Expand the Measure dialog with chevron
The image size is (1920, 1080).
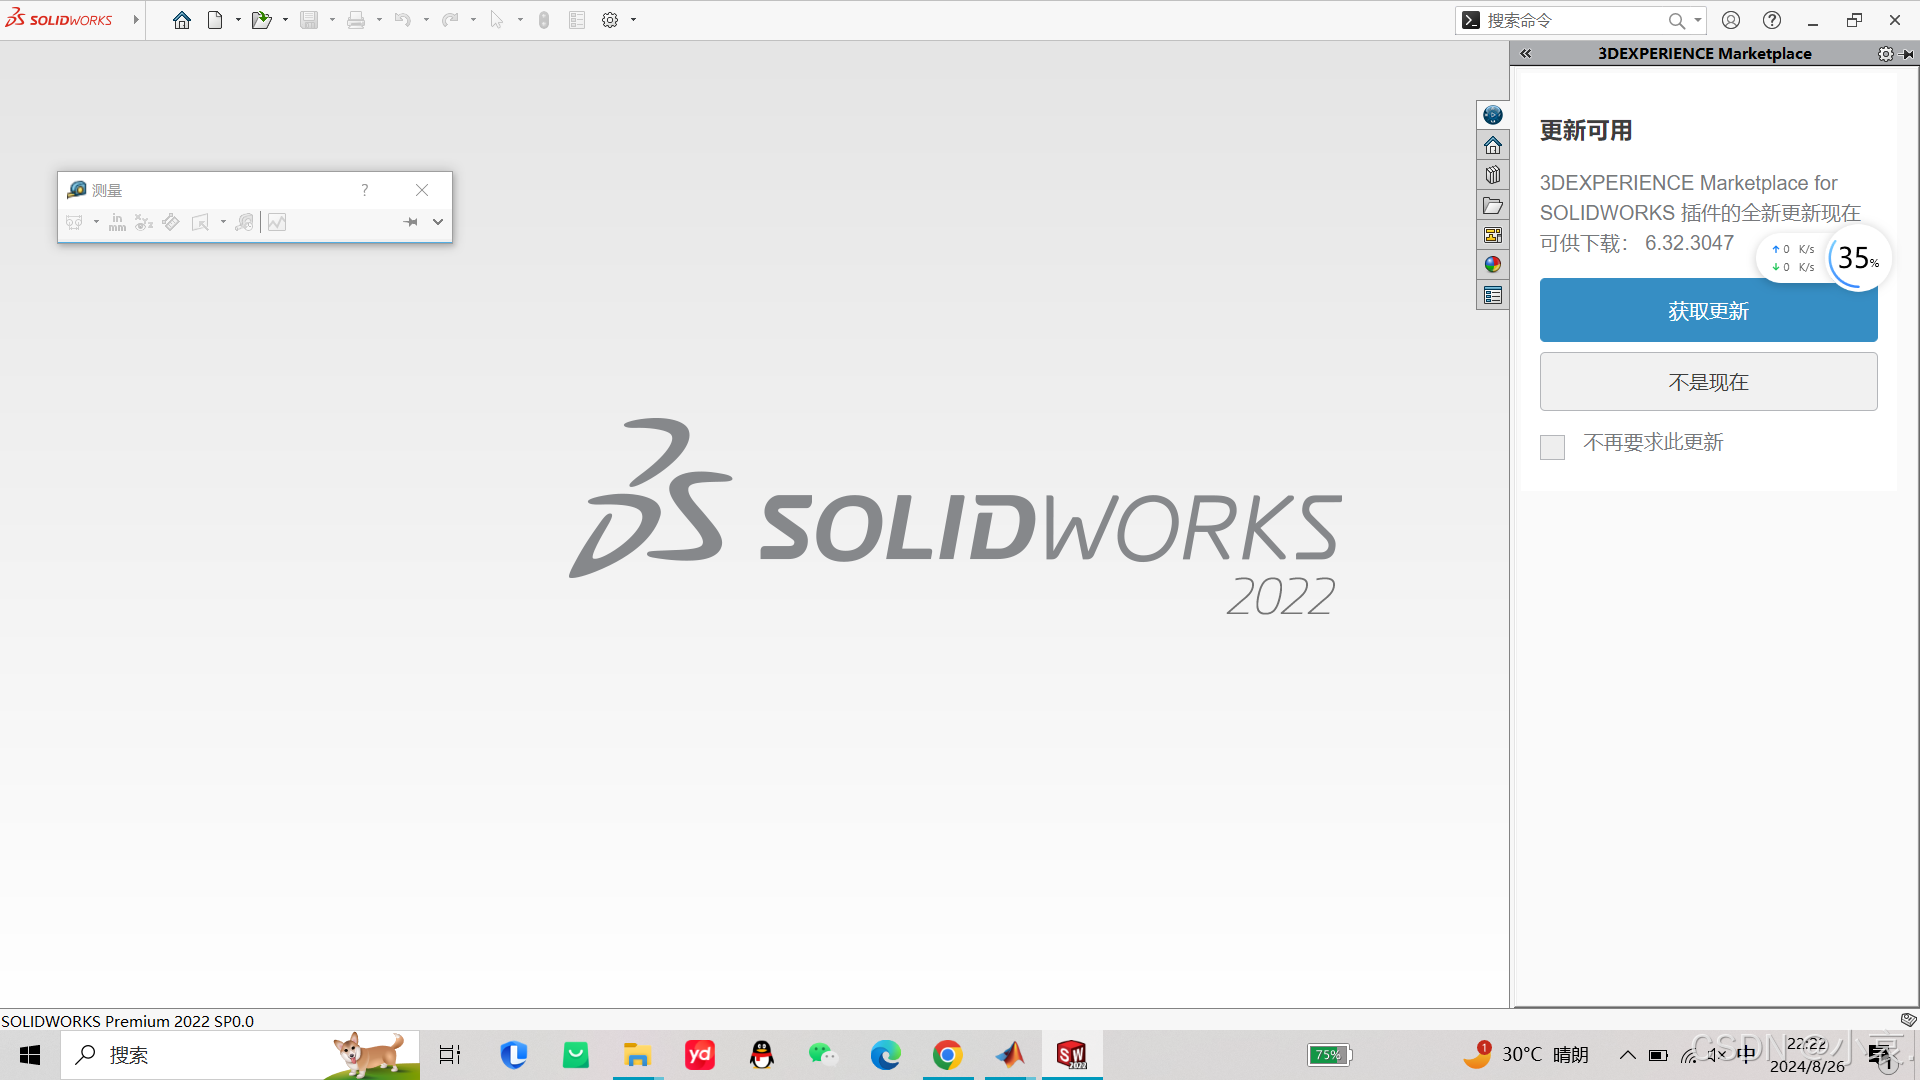click(x=438, y=222)
